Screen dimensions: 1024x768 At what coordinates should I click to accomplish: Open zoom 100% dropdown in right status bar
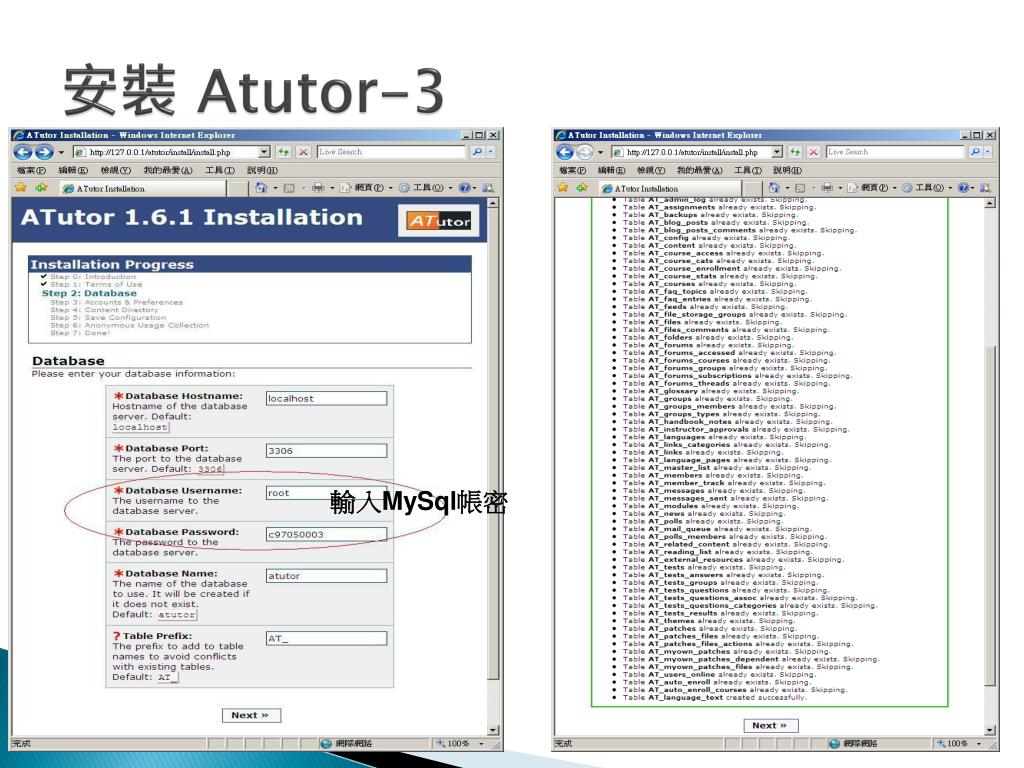tap(979, 743)
